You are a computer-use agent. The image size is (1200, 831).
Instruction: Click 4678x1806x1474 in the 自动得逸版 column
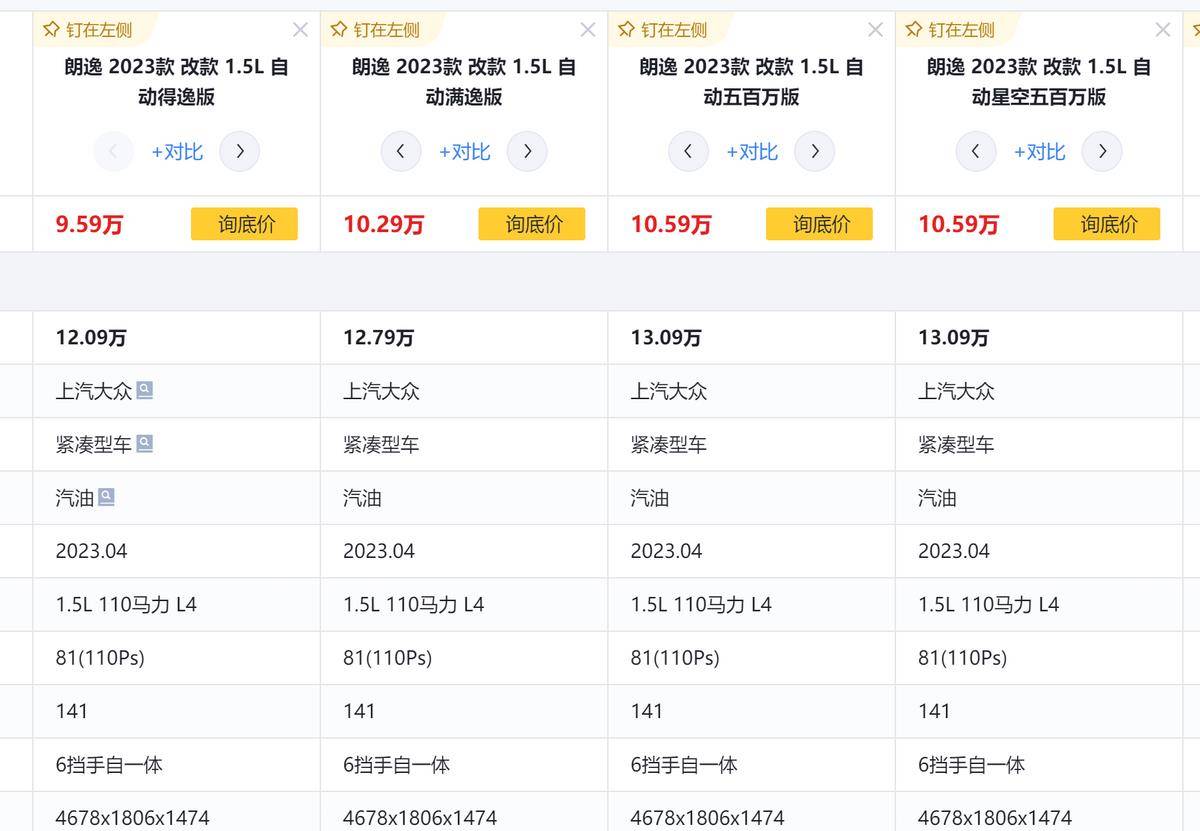(133, 818)
